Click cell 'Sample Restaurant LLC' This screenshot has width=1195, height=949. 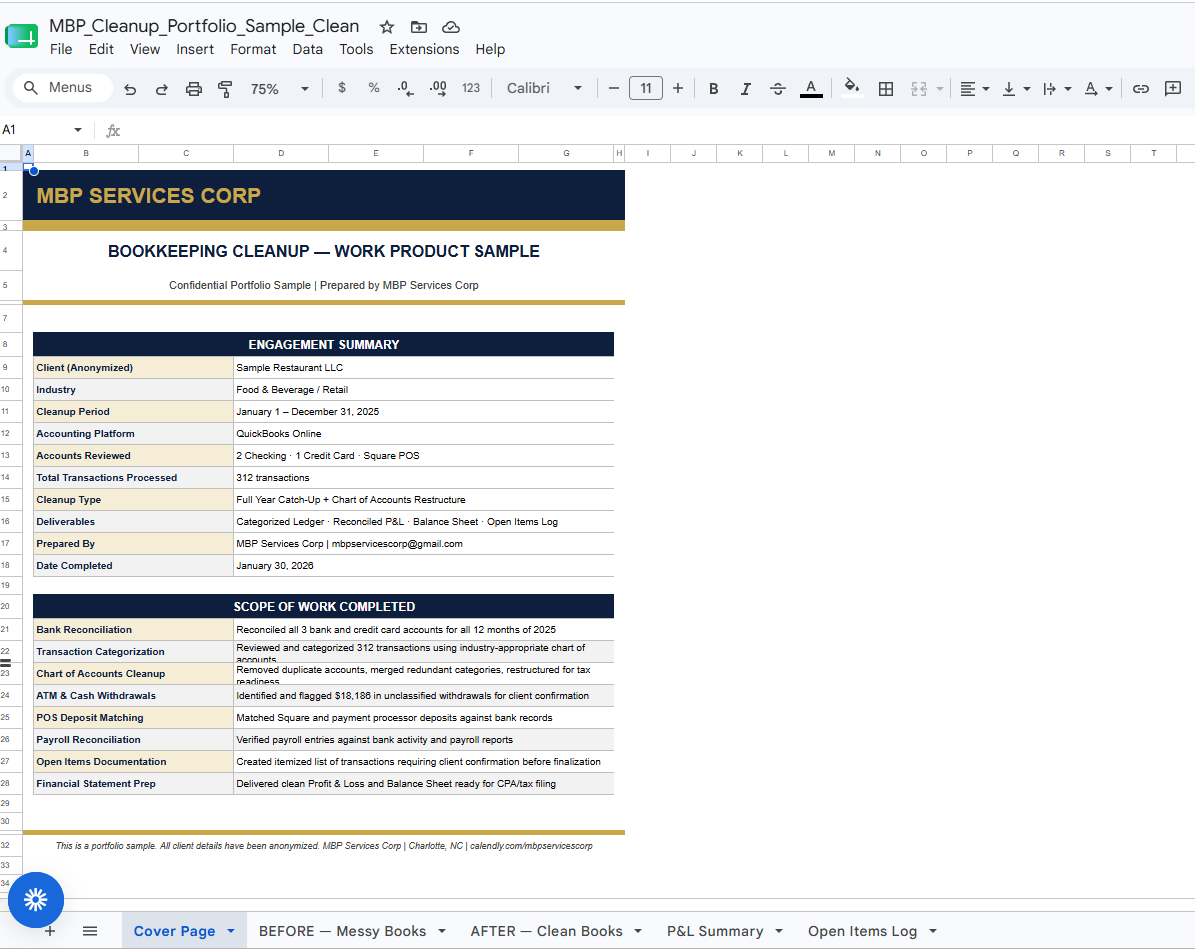[423, 367]
